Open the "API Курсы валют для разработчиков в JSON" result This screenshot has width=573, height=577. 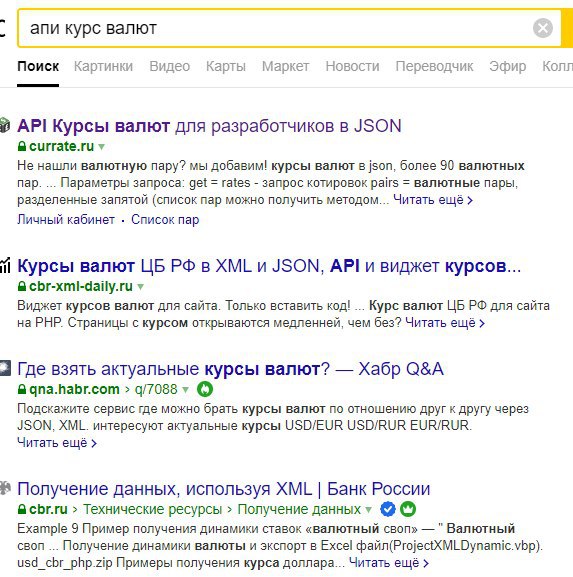[209, 126]
